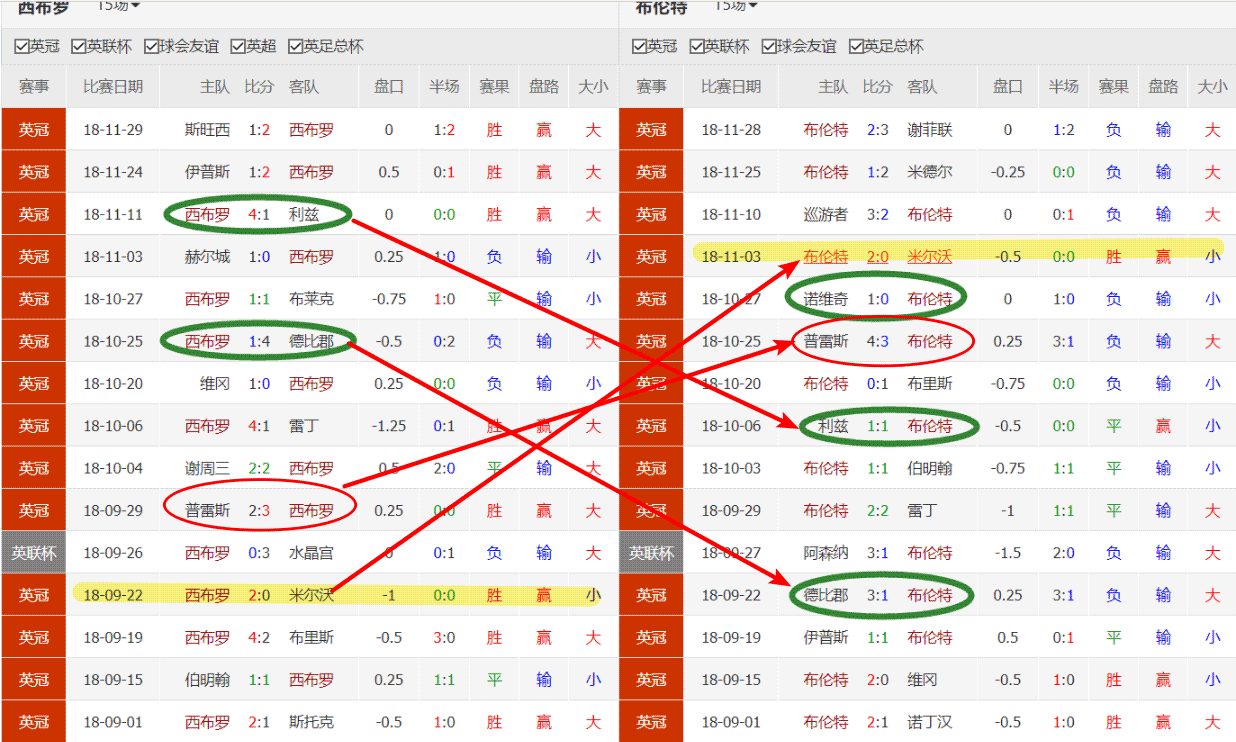Open the 15场 dropdown next to 布伦特
The image size is (1236, 742).
[x=736, y=6]
